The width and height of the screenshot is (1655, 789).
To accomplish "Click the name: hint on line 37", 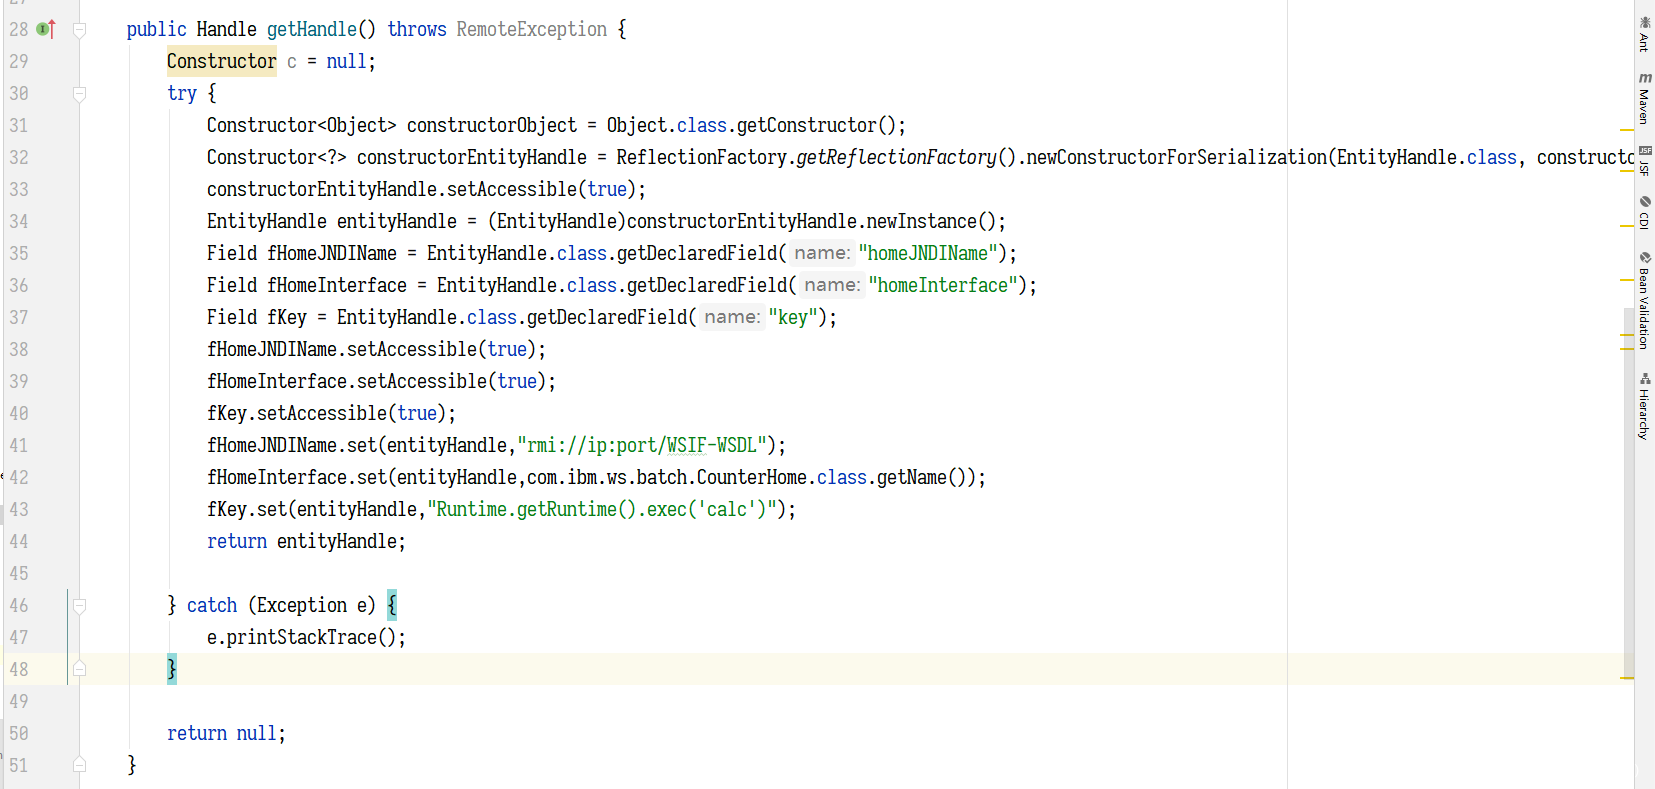I will pos(732,317).
